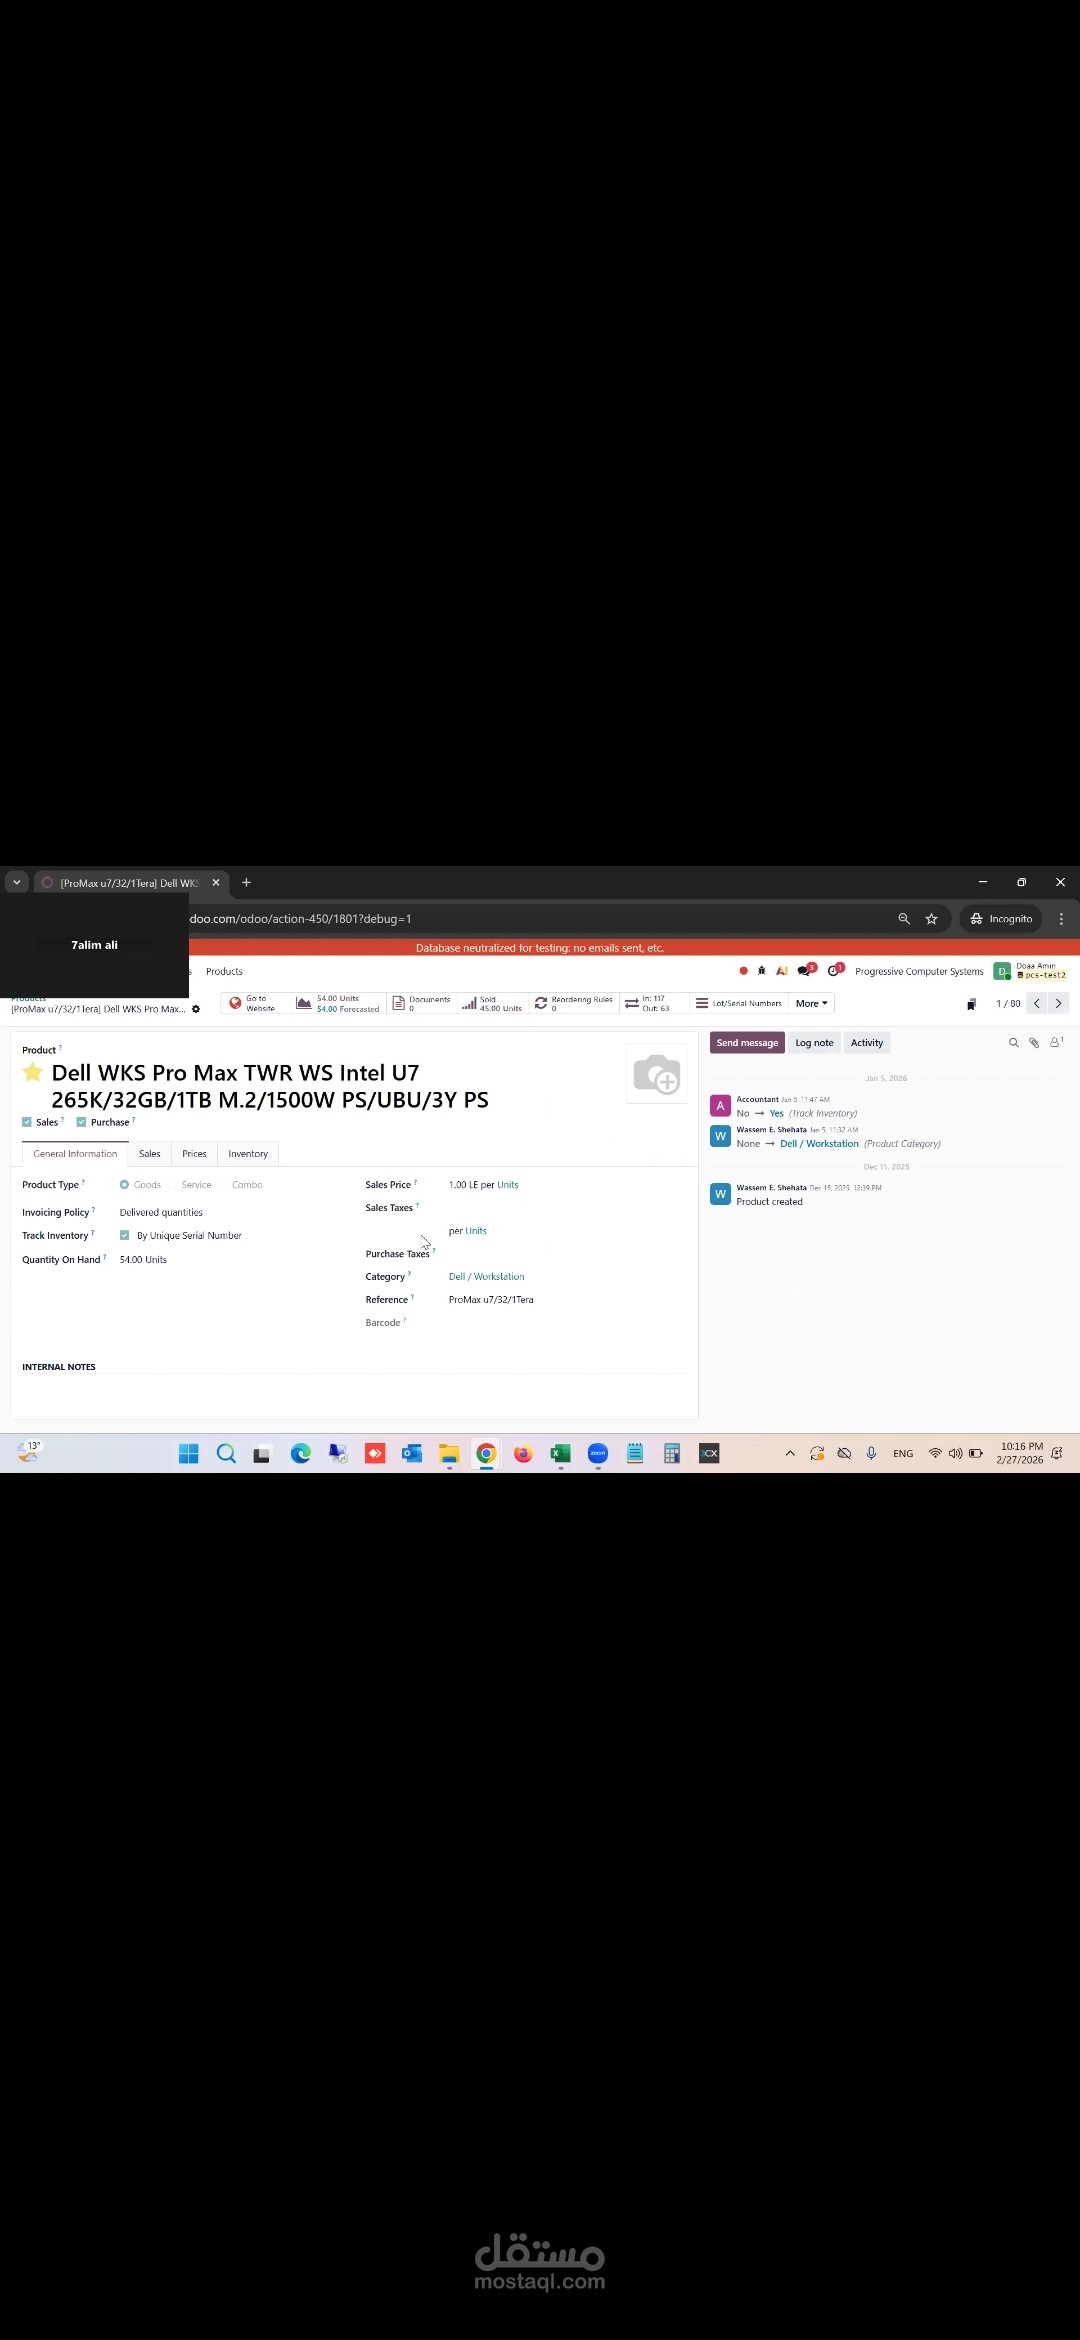Image resolution: width=1080 pixels, height=2340 pixels.
Task: Go to the next product record arrow
Action: tap(1058, 1003)
